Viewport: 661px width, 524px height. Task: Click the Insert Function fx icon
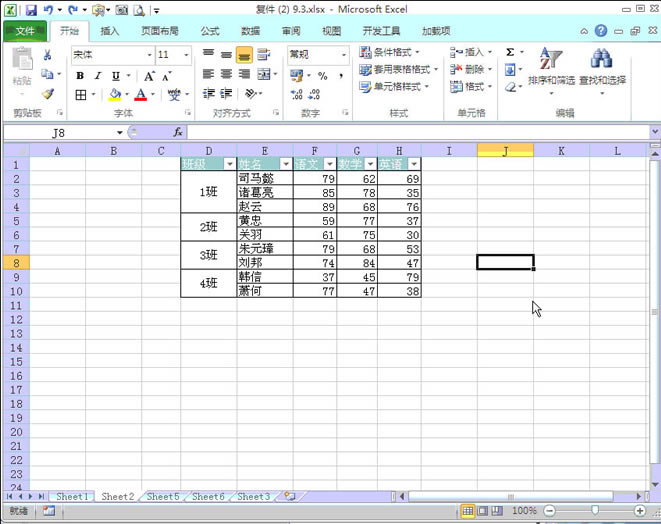point(178,132)
